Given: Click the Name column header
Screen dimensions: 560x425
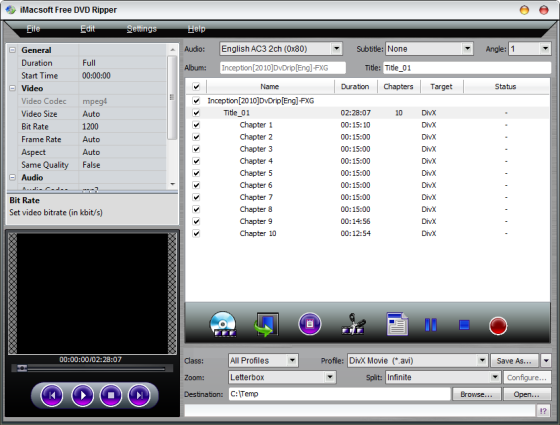Looking at the screenshot, I should point(270,86).
